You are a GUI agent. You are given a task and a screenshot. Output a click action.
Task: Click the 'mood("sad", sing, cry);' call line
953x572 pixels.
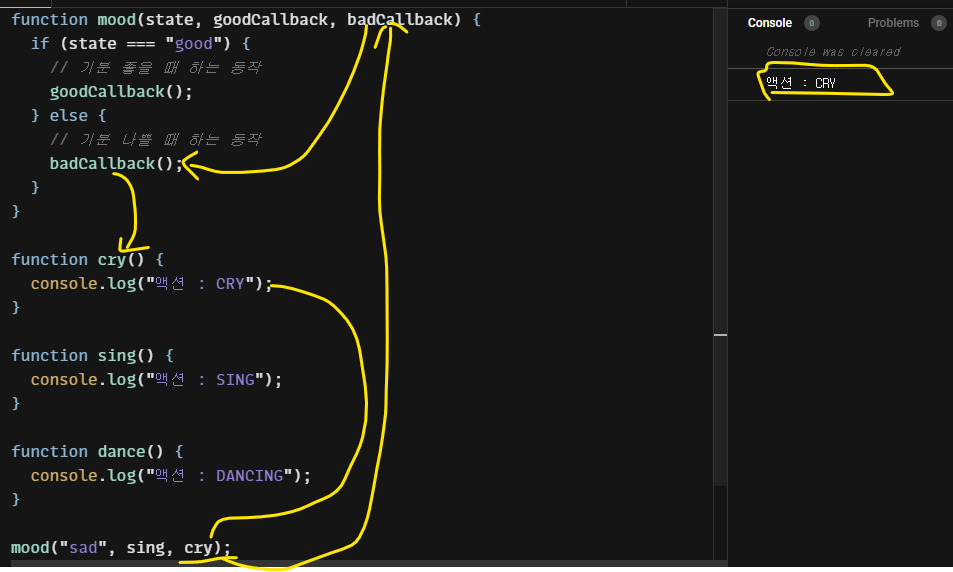click(121, 548)
